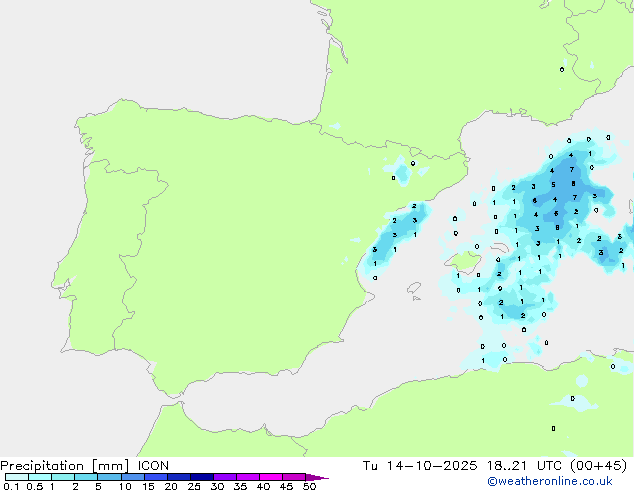Click the 0.1–0.5 mm legend color swatch
Viewport: 634px width, 490px height.
[17, 477]
